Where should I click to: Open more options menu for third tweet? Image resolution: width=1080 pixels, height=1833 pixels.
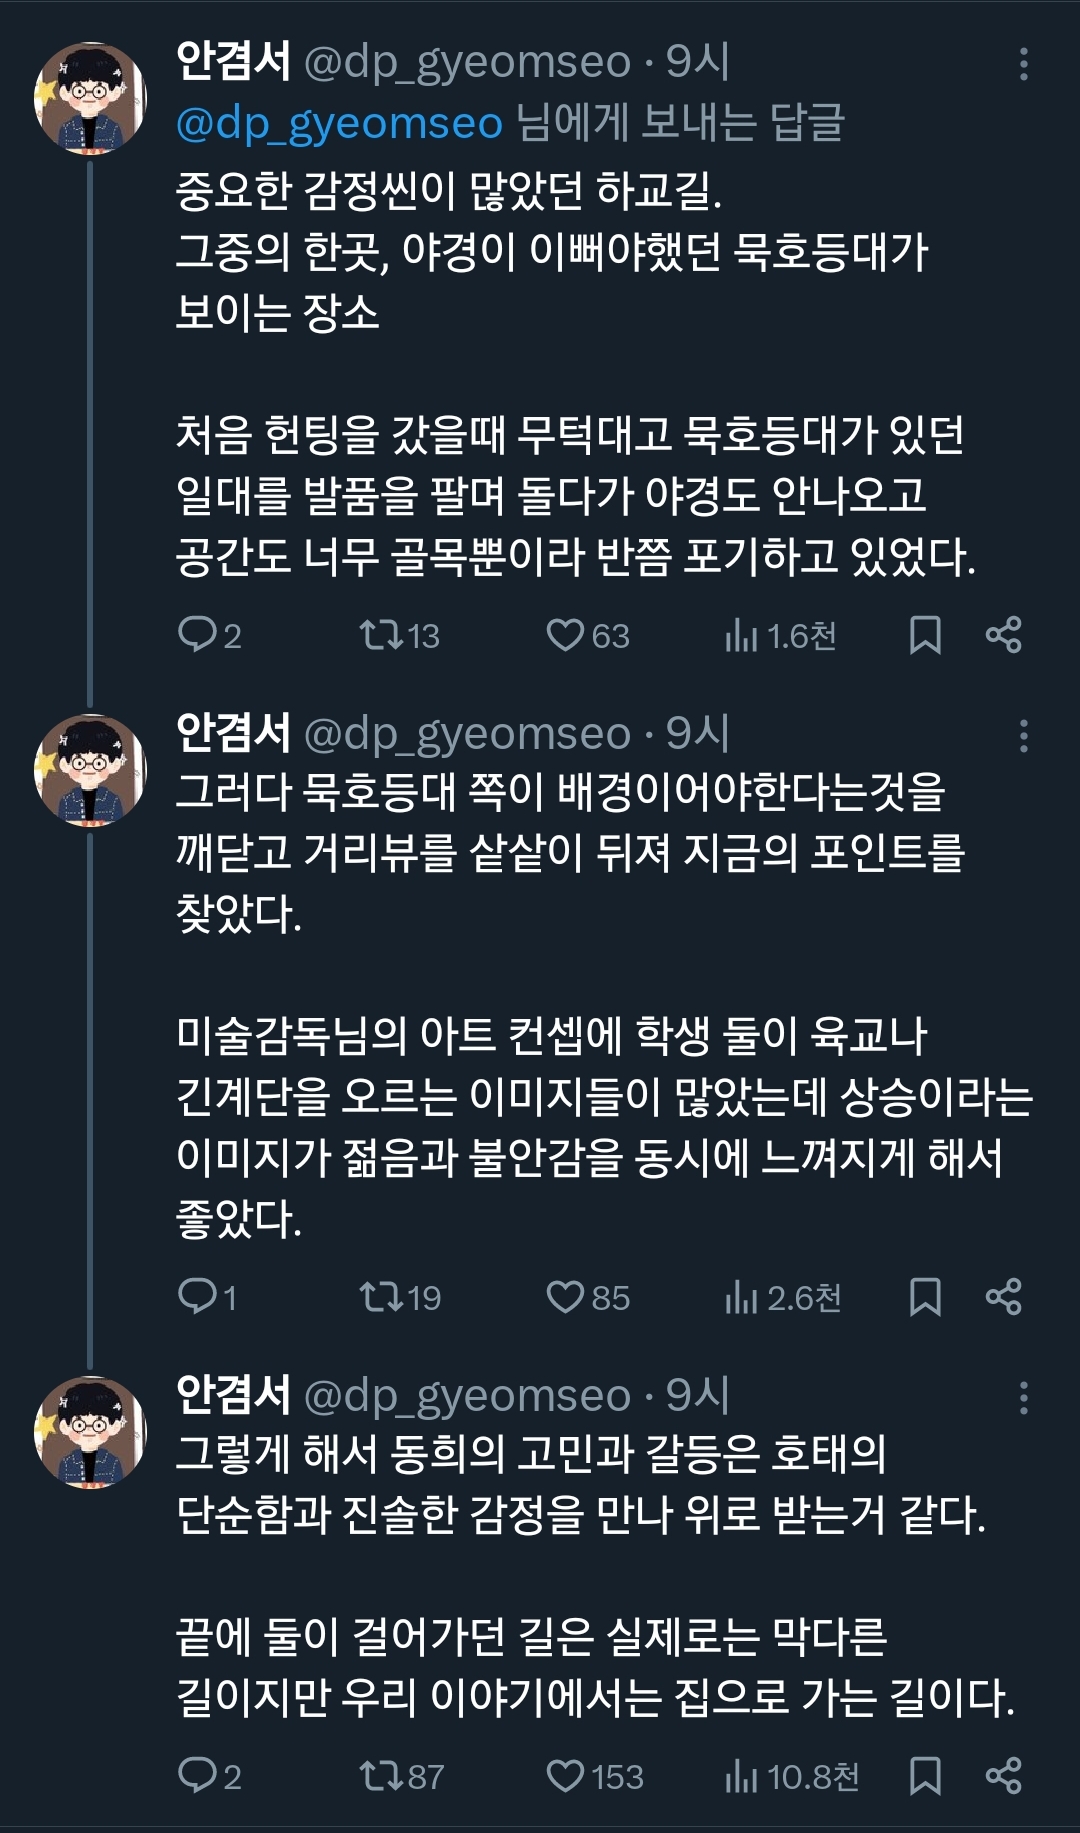pyautogui.click(x=1023, y=1397)
